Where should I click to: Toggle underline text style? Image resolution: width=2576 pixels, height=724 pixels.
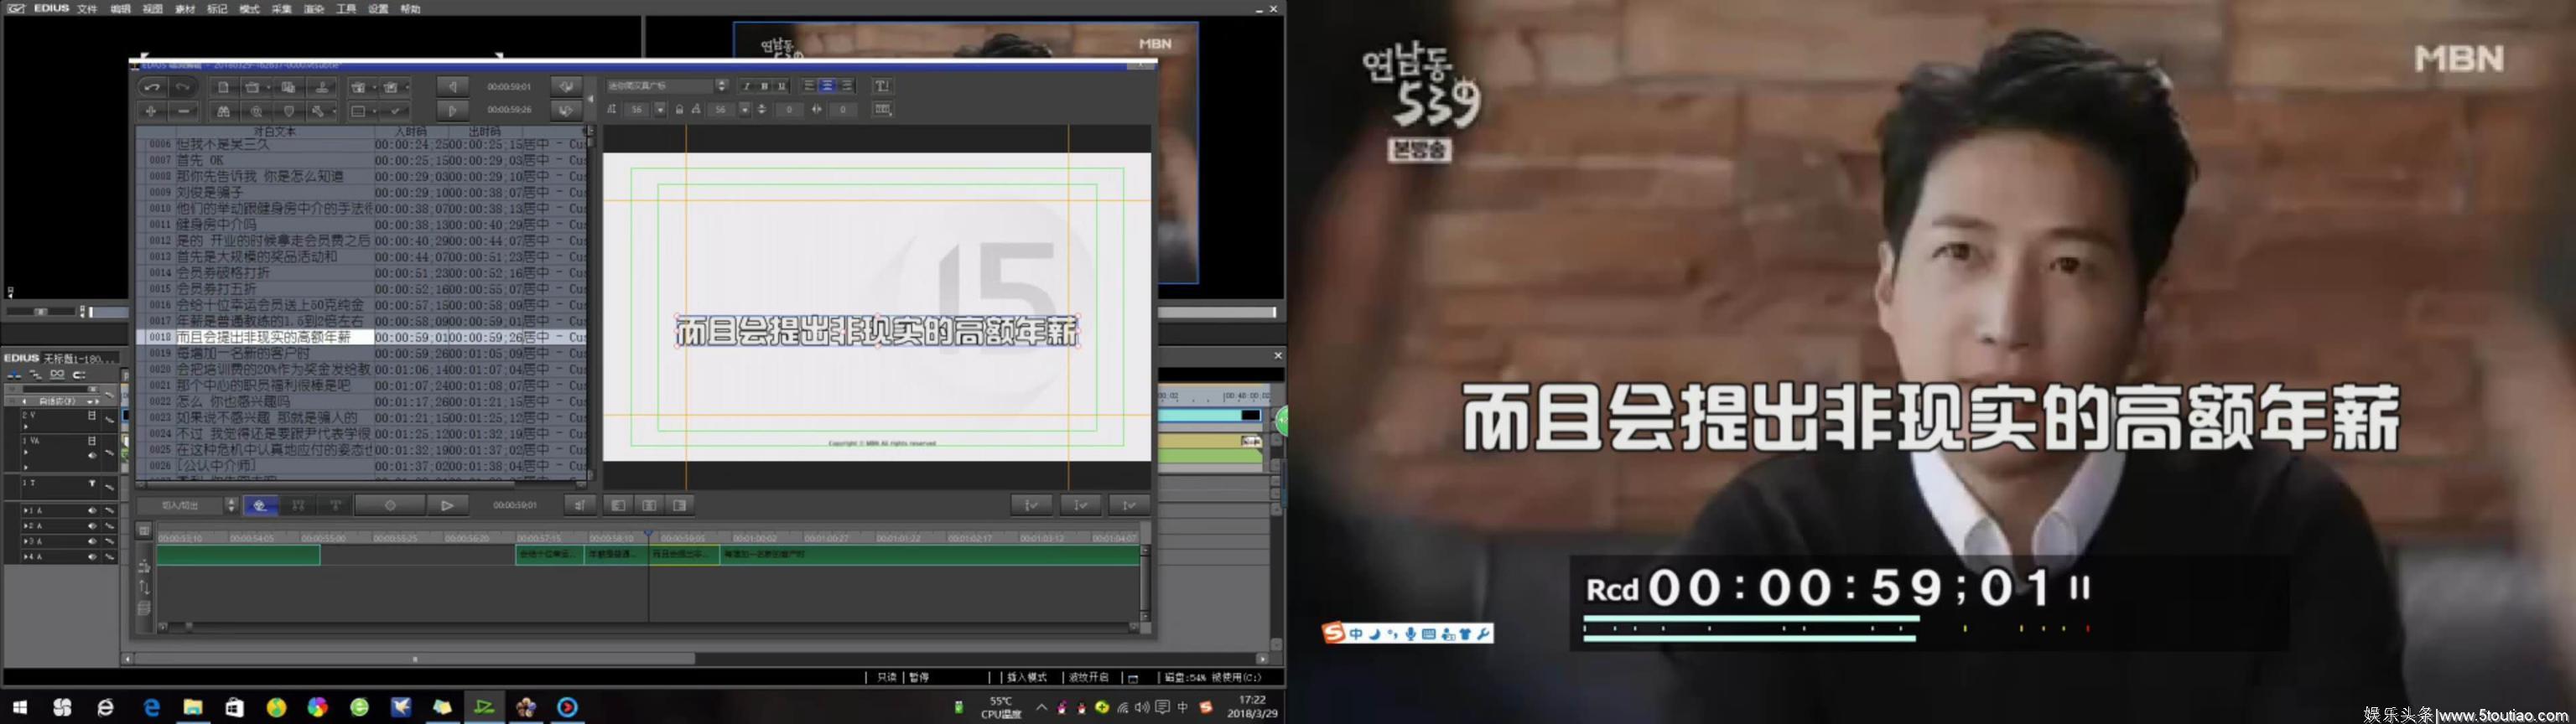click(782, 86)
